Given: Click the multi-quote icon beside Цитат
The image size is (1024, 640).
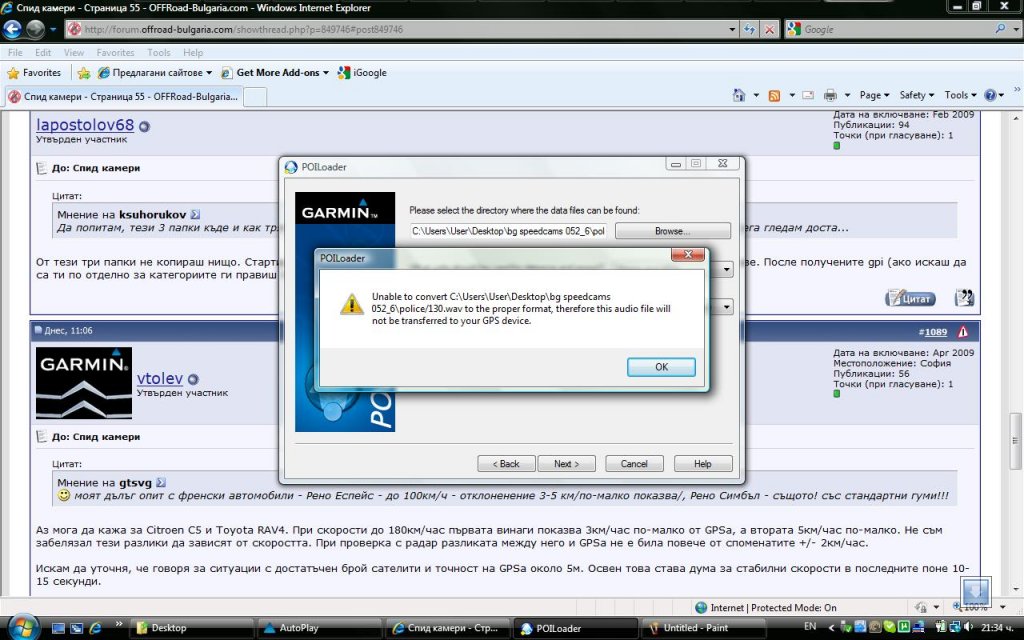Looking at the screenshot, I should 965,298.
